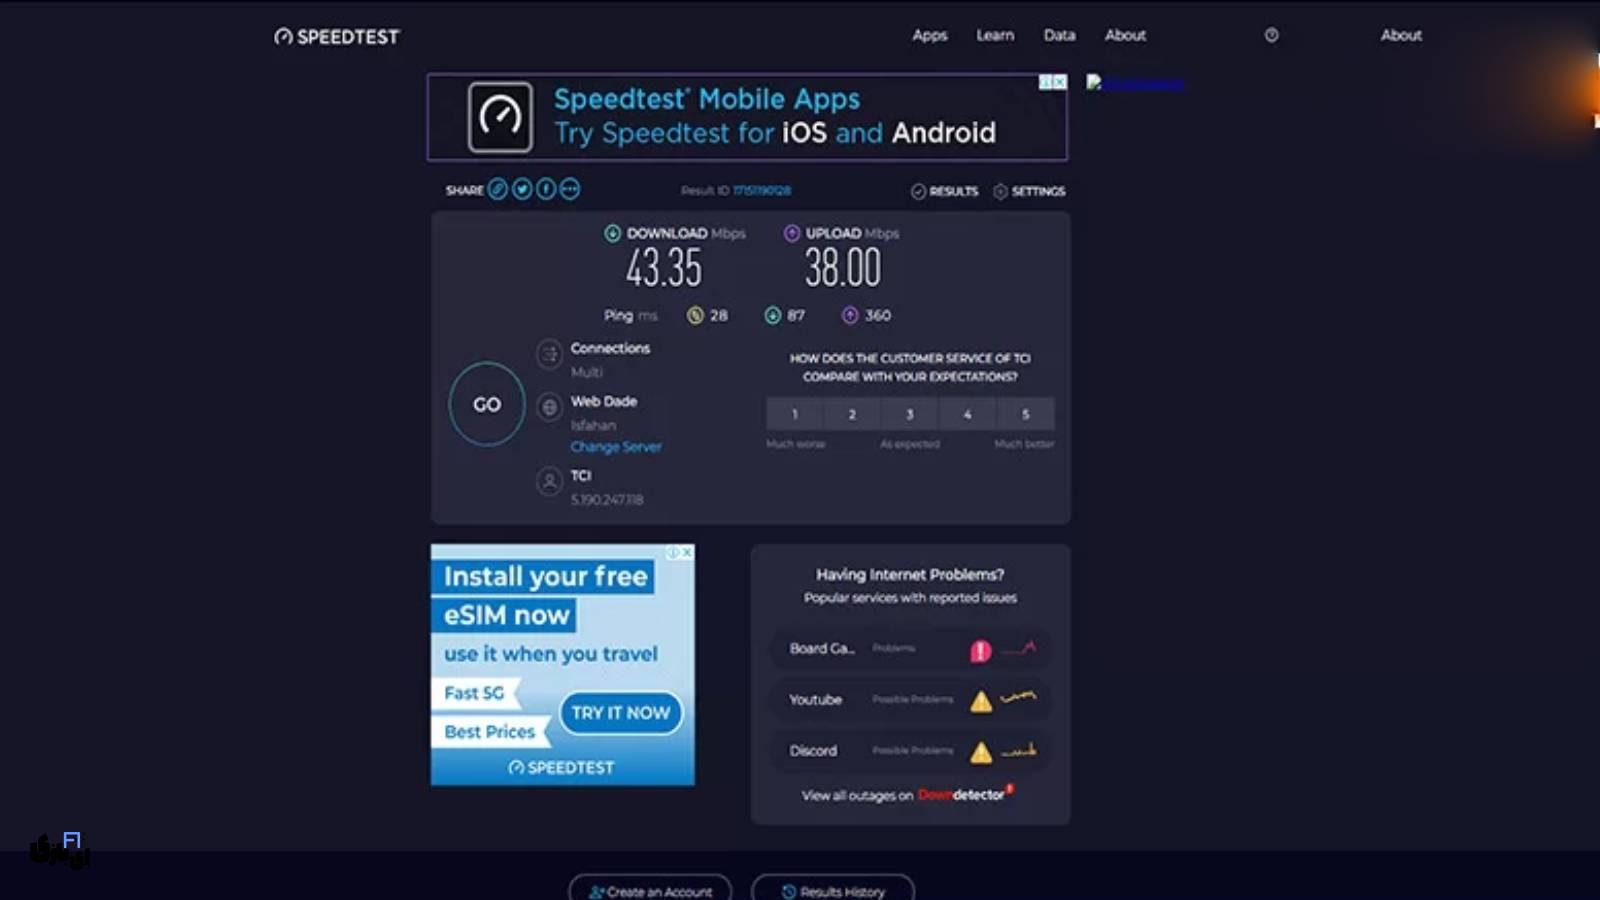Viewport: 1600px width, 900px height.
Task: Open Results History at the bottom
Action: [833, 889]
